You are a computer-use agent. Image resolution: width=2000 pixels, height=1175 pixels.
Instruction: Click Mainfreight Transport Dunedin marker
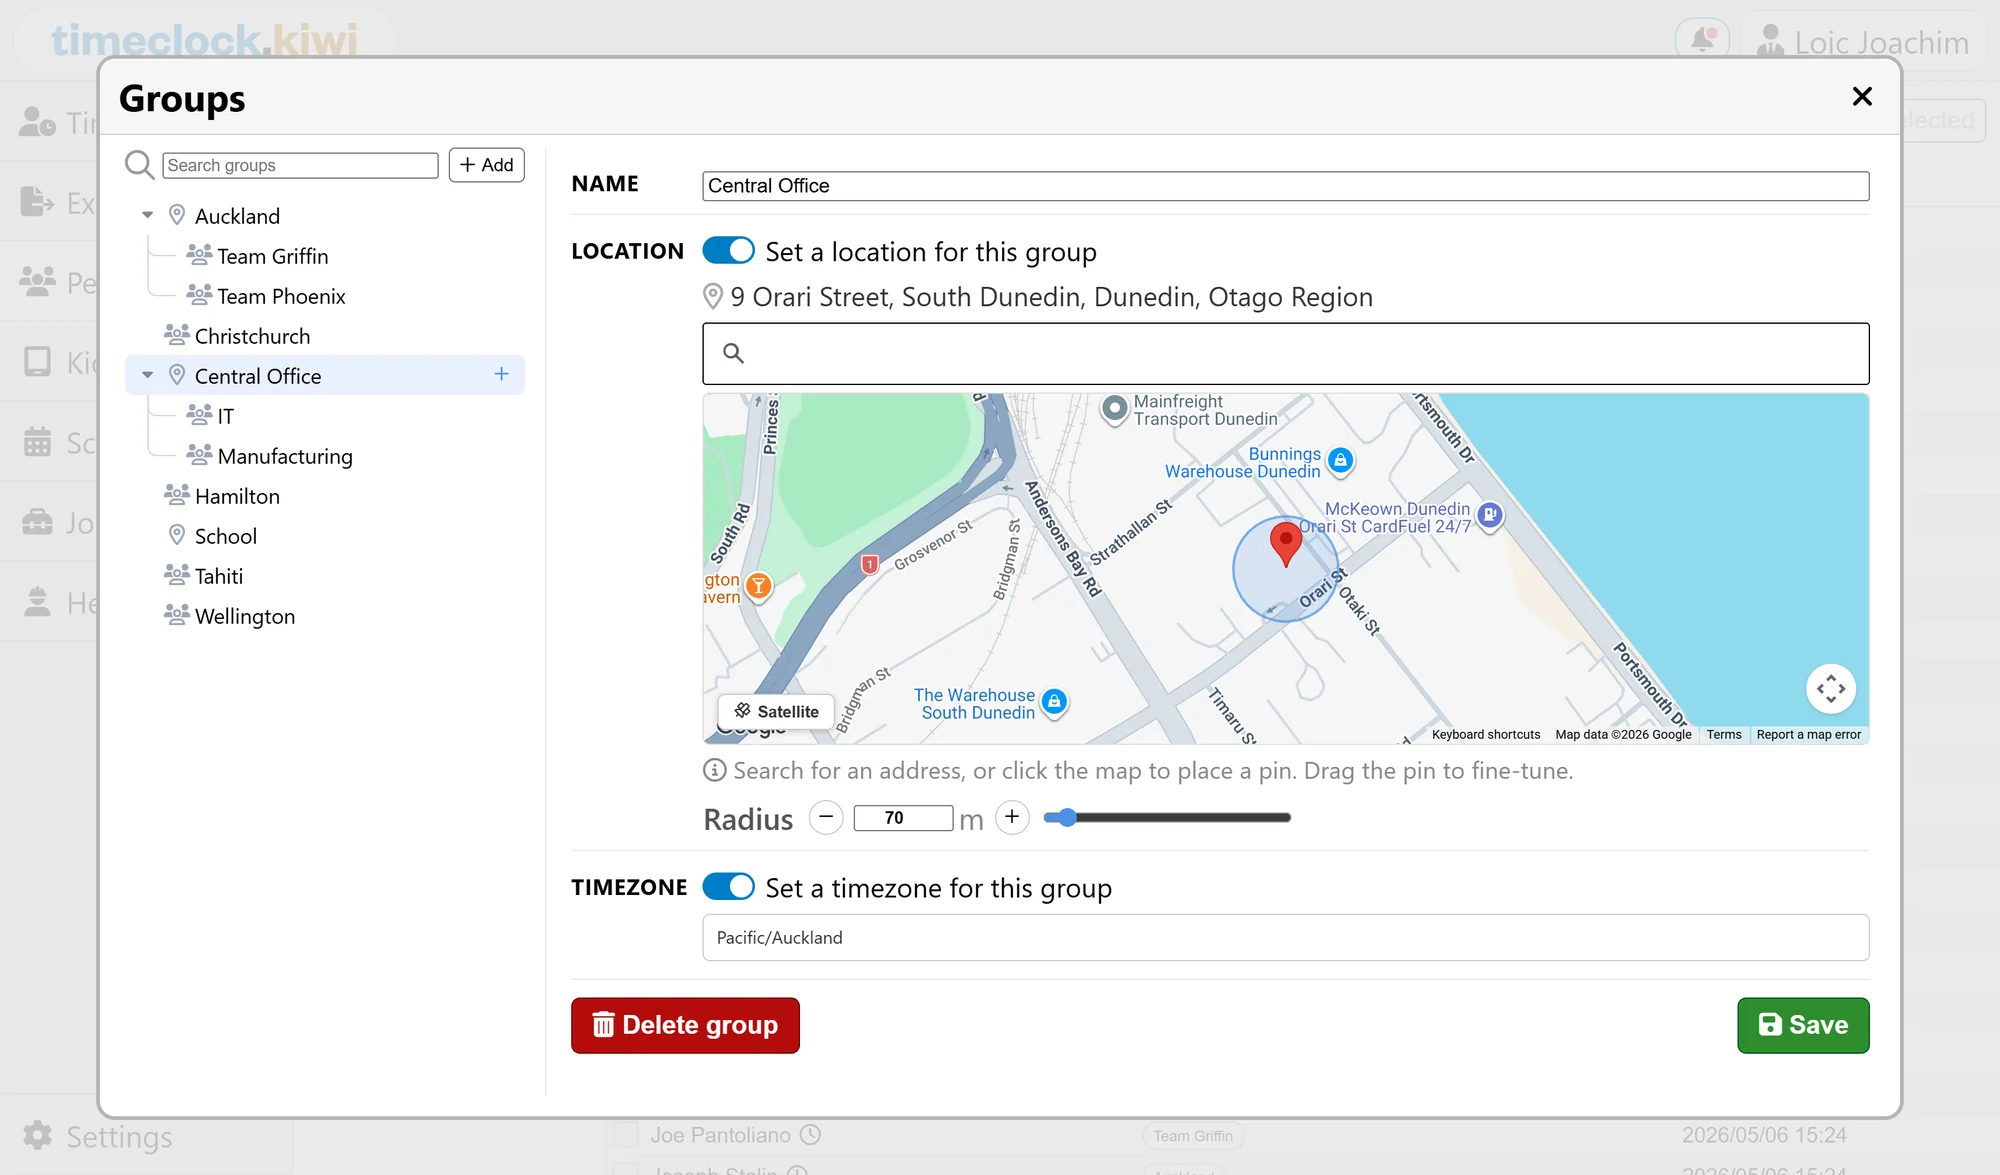(x=1114, y=409)
